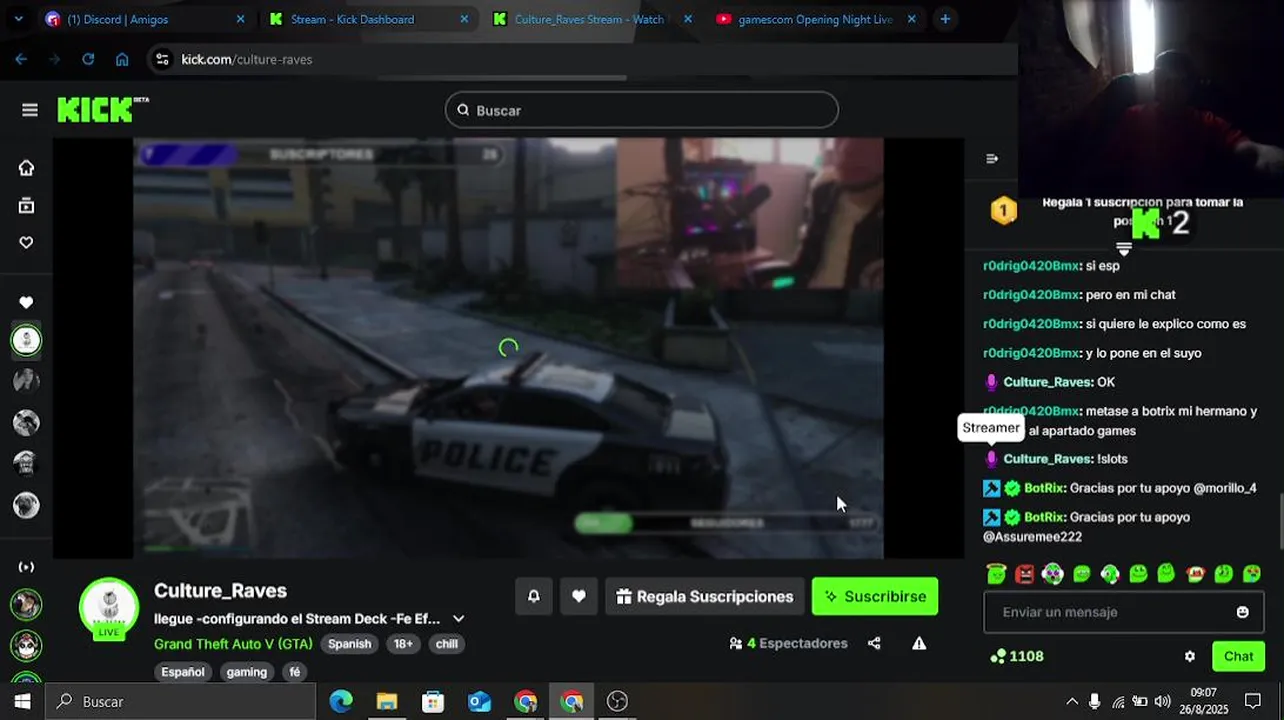Toggle stream notifications bell

click(x=533, y=596)
